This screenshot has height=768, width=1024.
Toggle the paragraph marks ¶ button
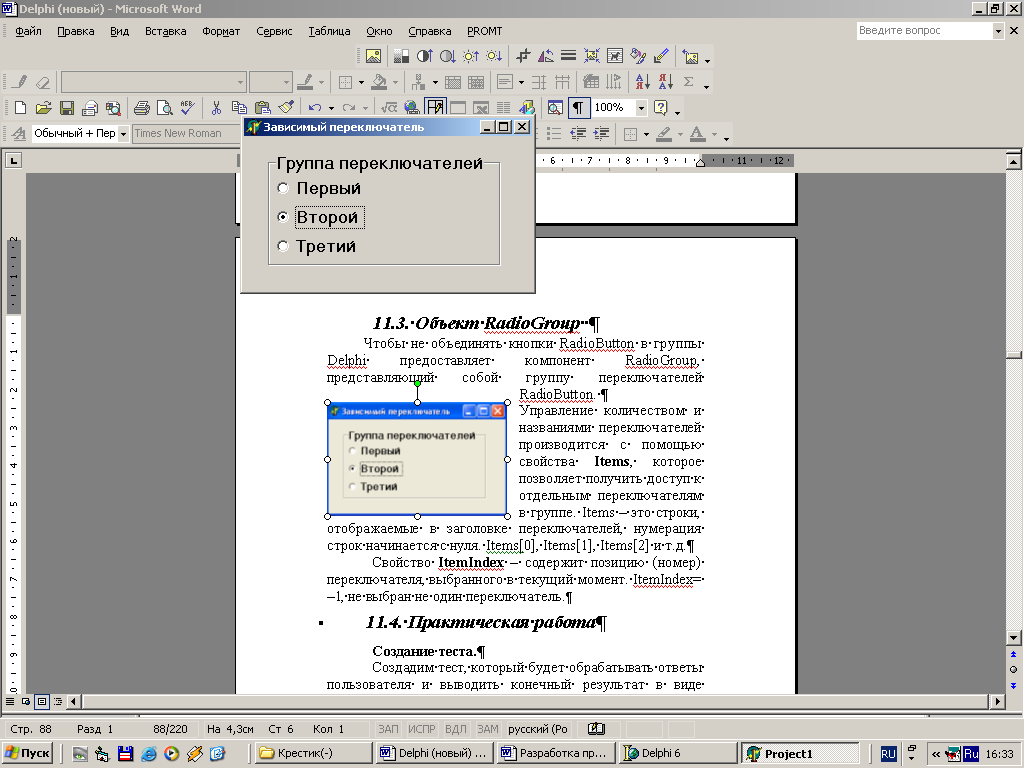(578, 108)
